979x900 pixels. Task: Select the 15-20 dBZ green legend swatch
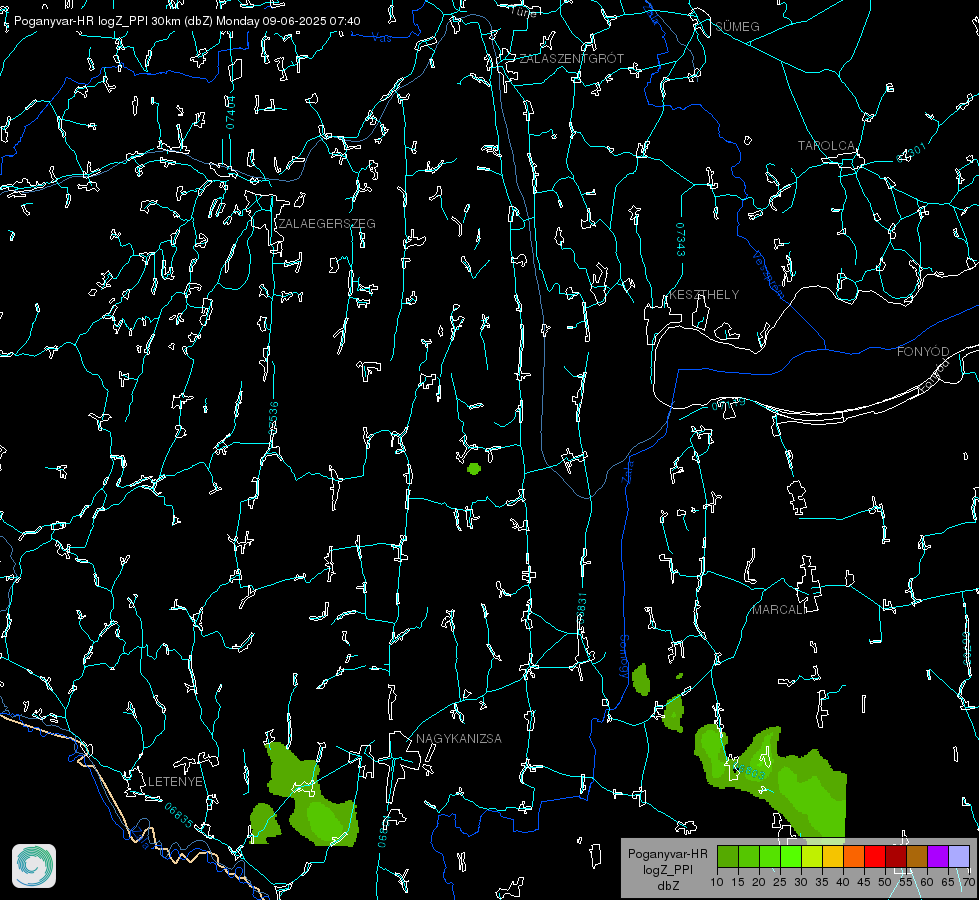(749, 856)
